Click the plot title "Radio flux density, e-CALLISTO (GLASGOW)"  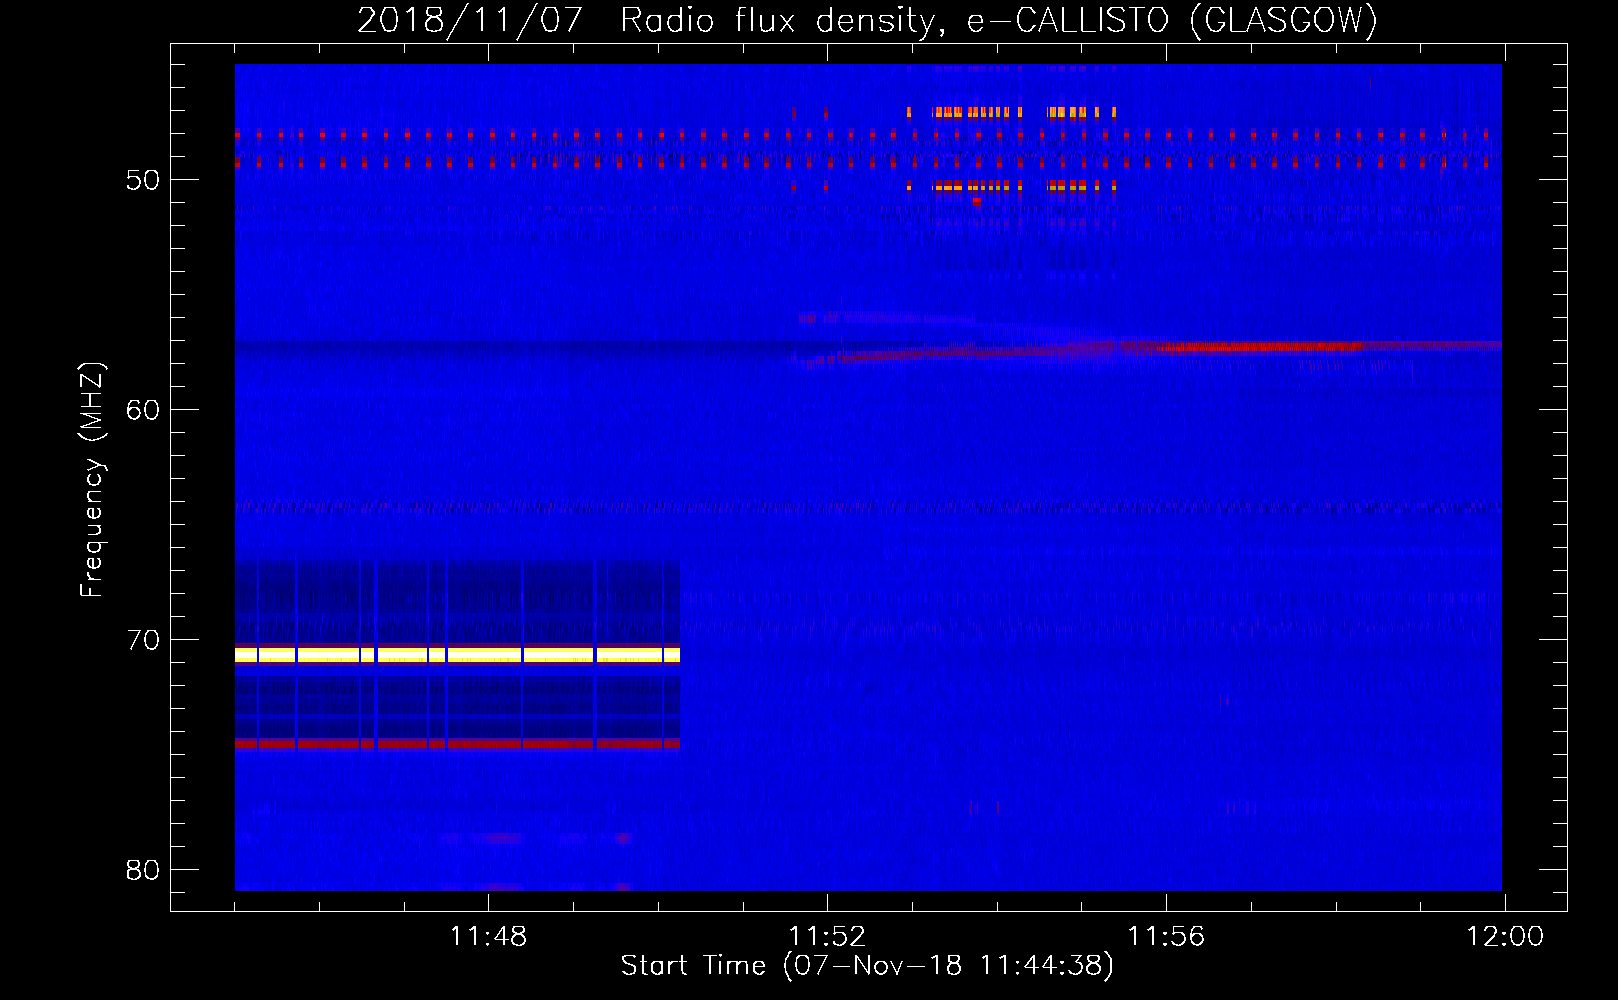[999, 20]
